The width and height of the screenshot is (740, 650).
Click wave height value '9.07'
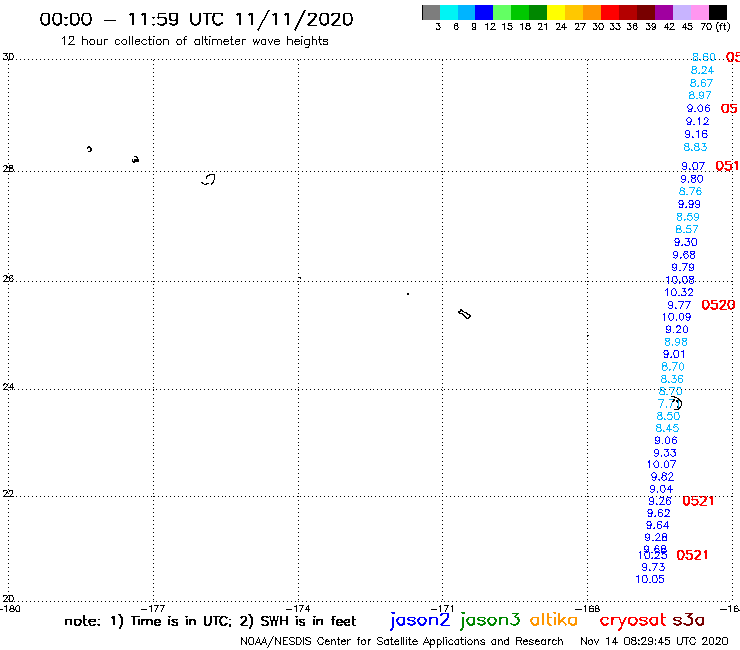pos(693,166)
